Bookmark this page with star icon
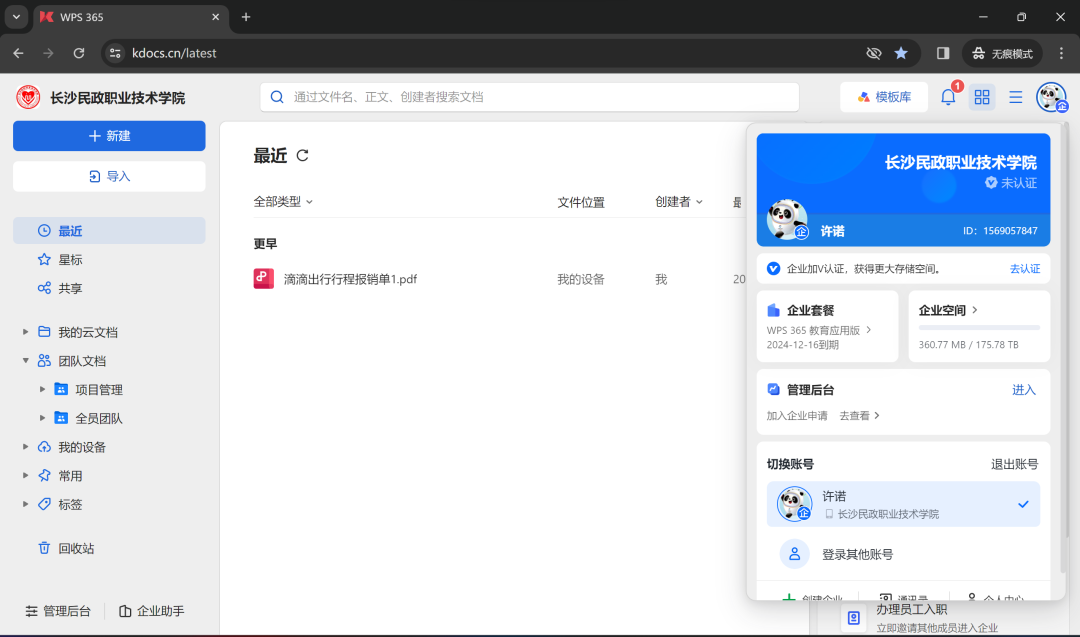 901,53
